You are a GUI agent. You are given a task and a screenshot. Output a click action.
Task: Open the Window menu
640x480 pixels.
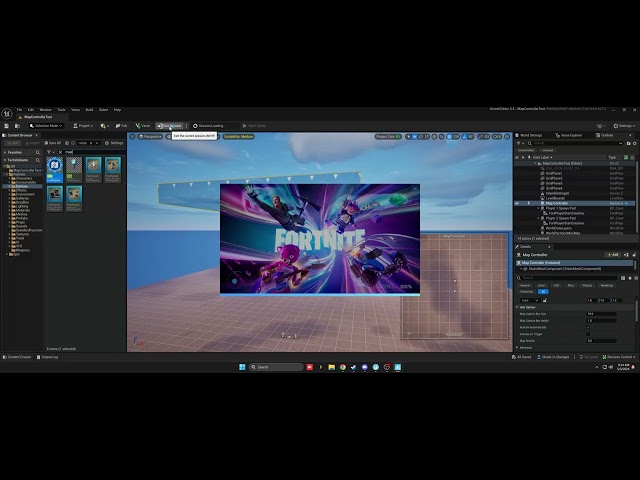click(x=45, y=110)
